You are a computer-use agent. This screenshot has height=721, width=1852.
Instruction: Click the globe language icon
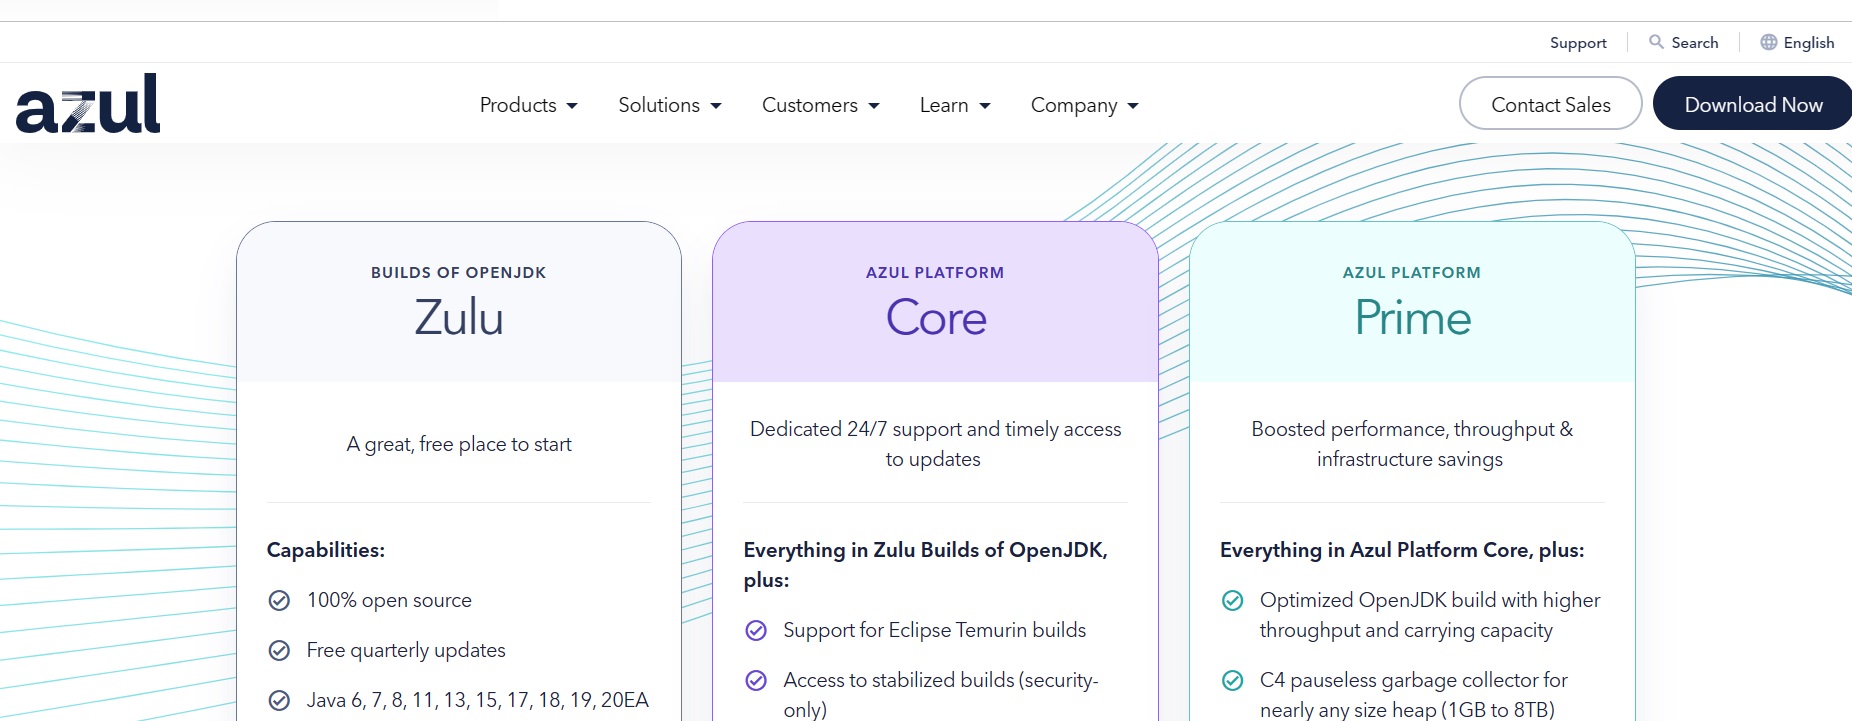coord(1769,42)
